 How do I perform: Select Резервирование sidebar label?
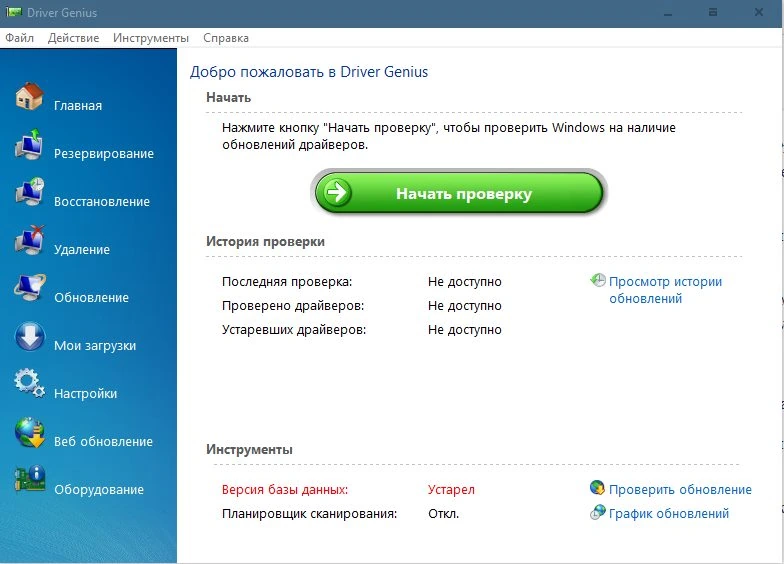coord(104,154)
